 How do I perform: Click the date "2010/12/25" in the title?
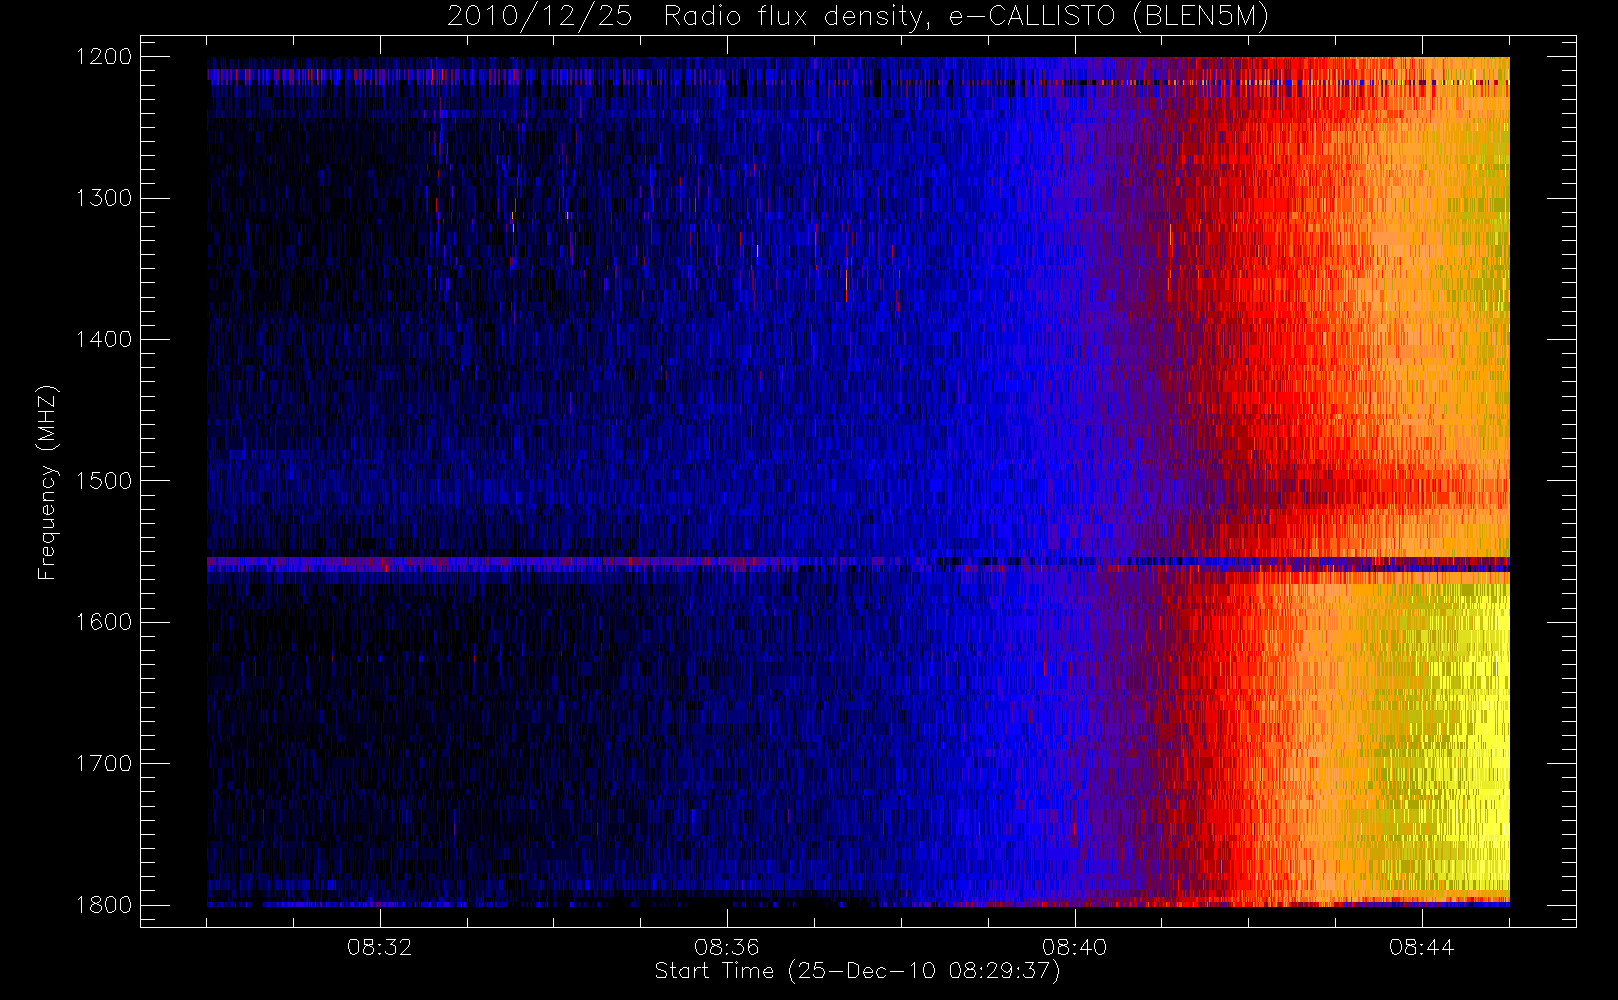(539, 17)
